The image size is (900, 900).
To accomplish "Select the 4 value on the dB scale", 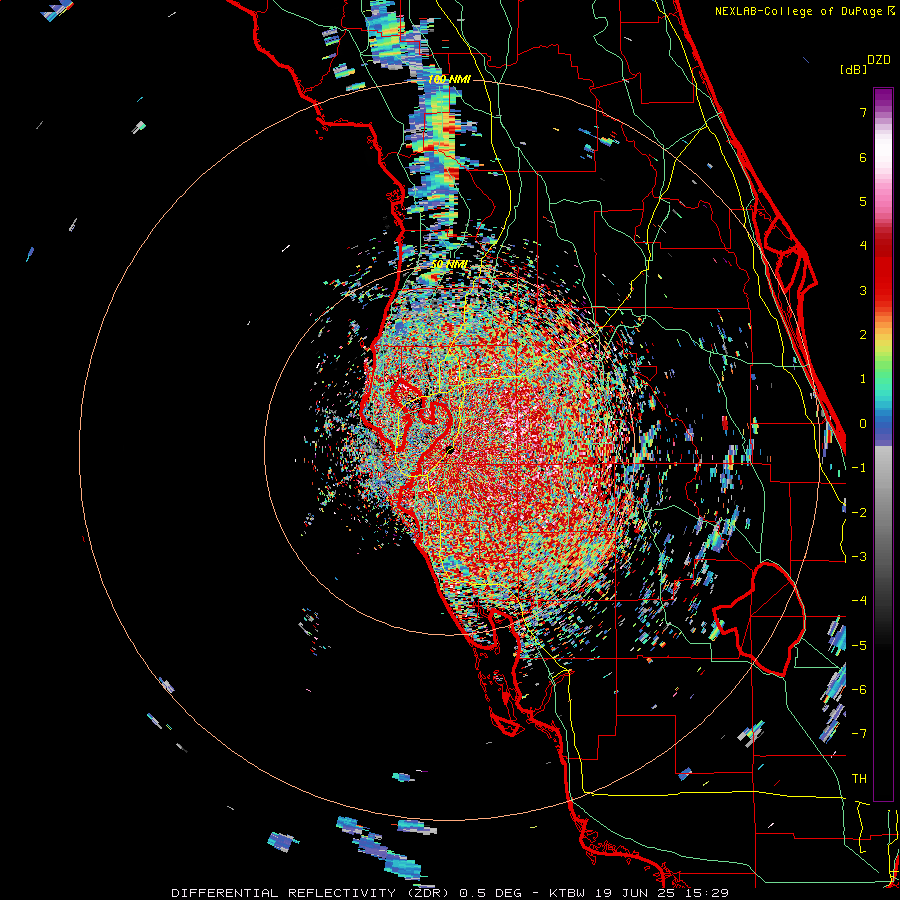I will [863, 246].
